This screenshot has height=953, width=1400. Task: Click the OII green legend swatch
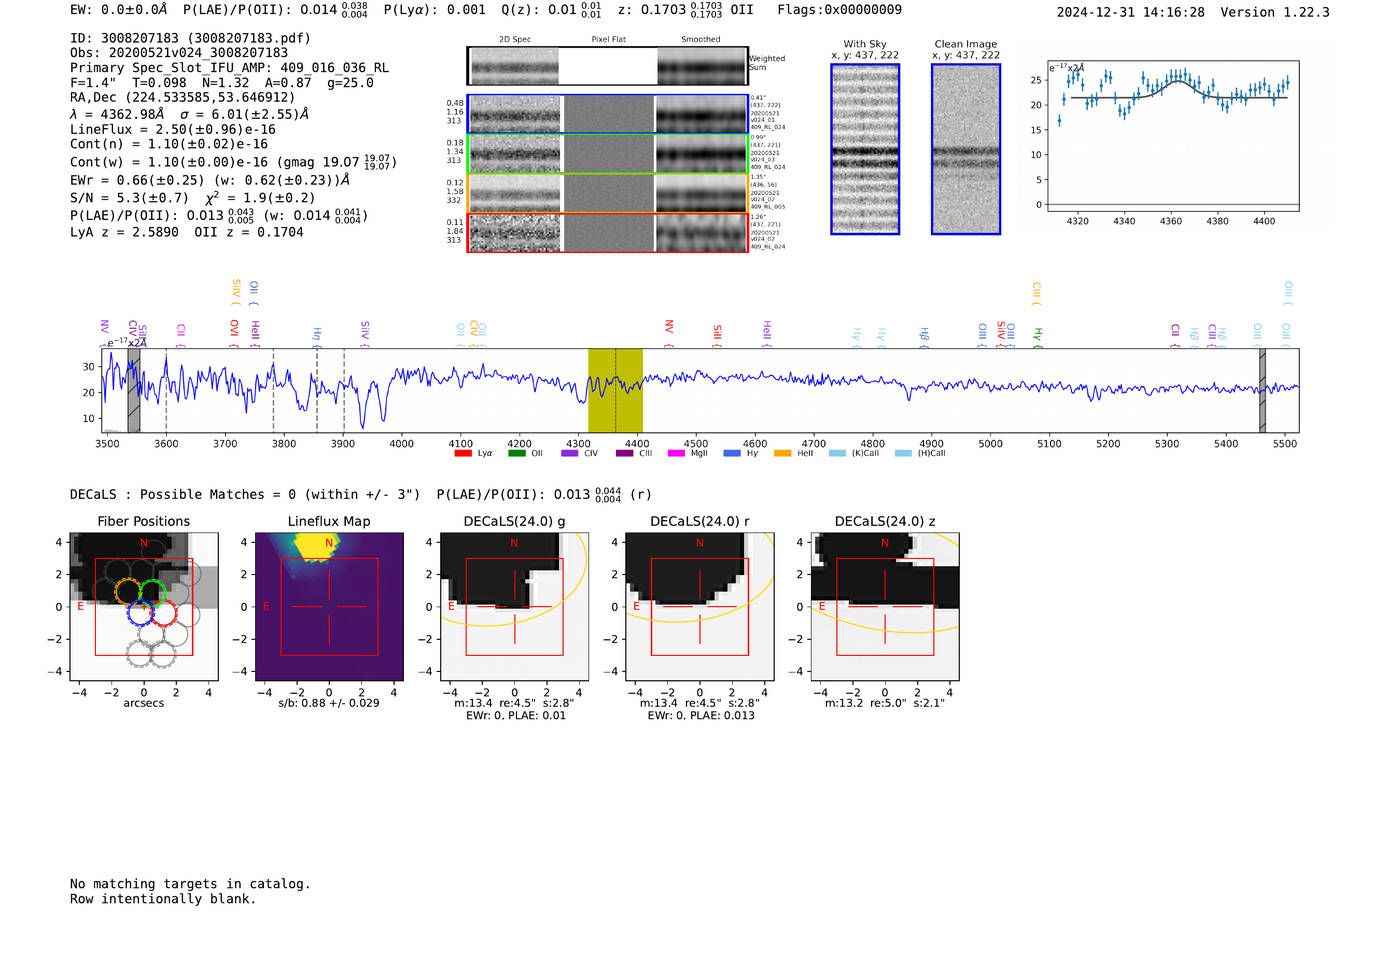tap(516, 453)
